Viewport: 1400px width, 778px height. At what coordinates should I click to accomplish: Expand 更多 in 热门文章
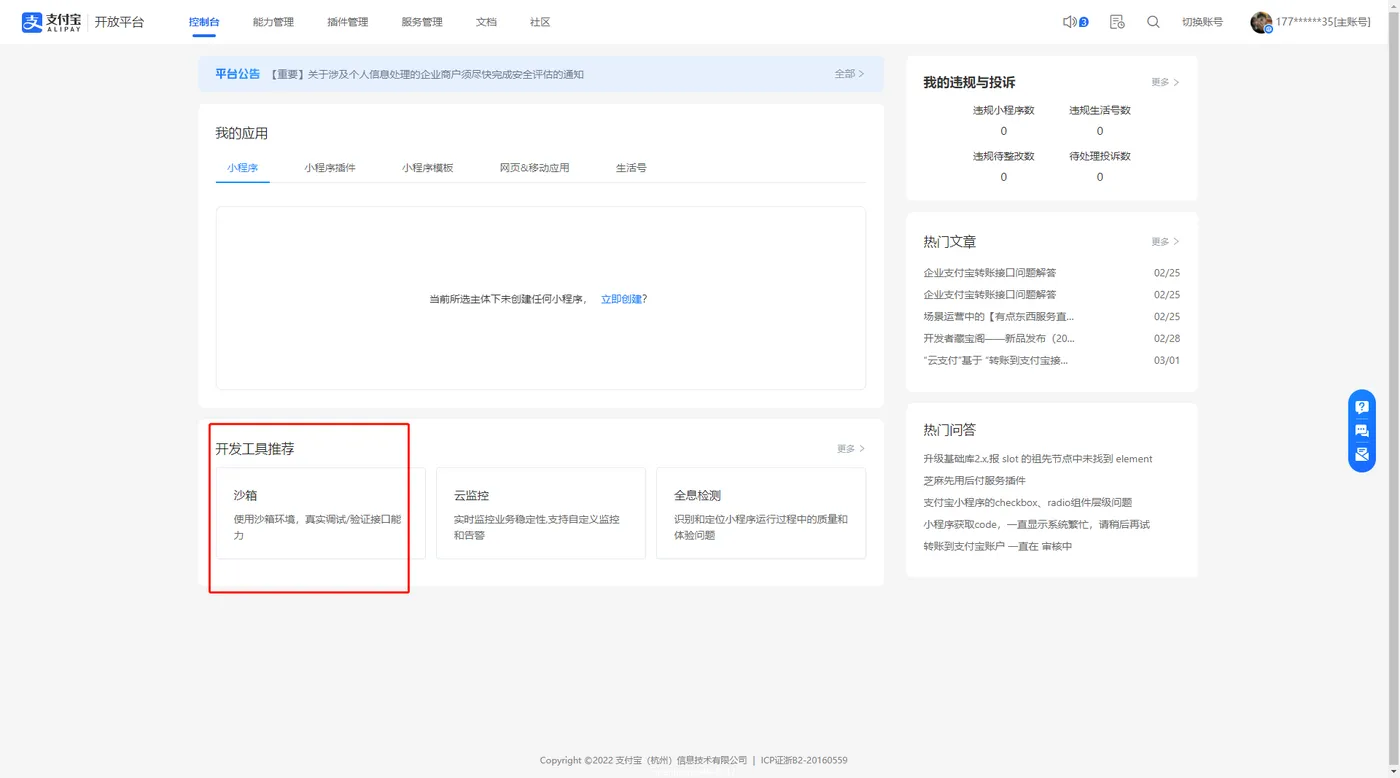tap(1165, 242)
